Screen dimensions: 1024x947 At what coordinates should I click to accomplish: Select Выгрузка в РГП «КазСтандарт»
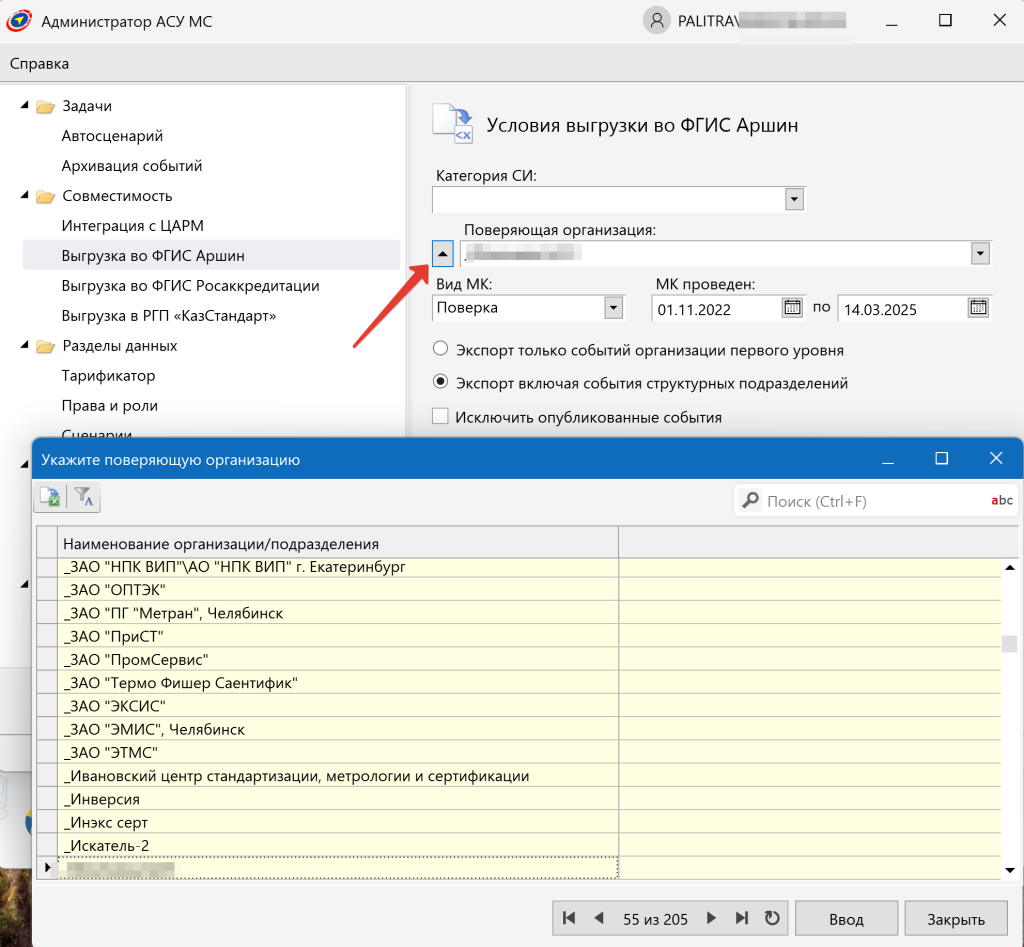coord(168,316)
